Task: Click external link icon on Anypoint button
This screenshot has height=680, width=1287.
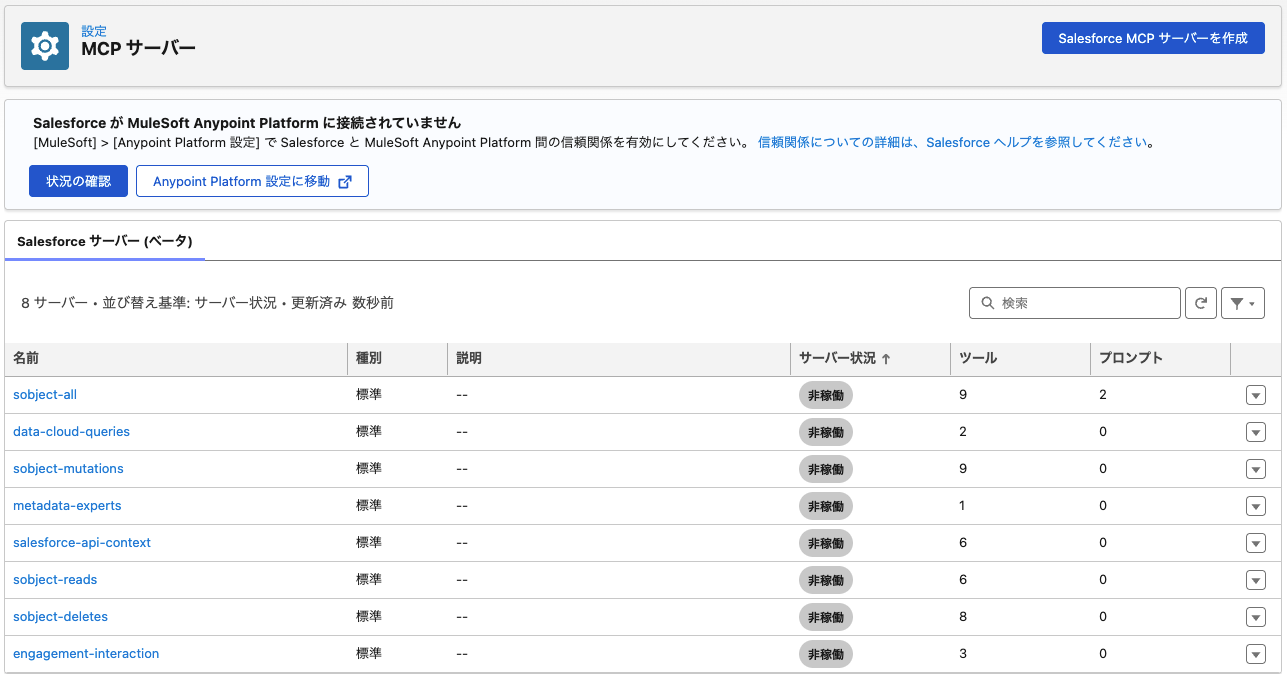Action: coord(345,182)
